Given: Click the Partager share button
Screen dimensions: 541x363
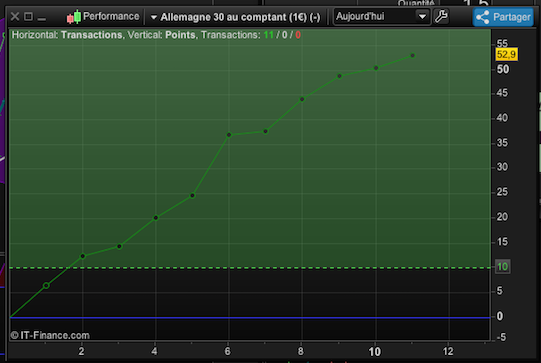Looking at the screenshot, I should tap(503, 17).
